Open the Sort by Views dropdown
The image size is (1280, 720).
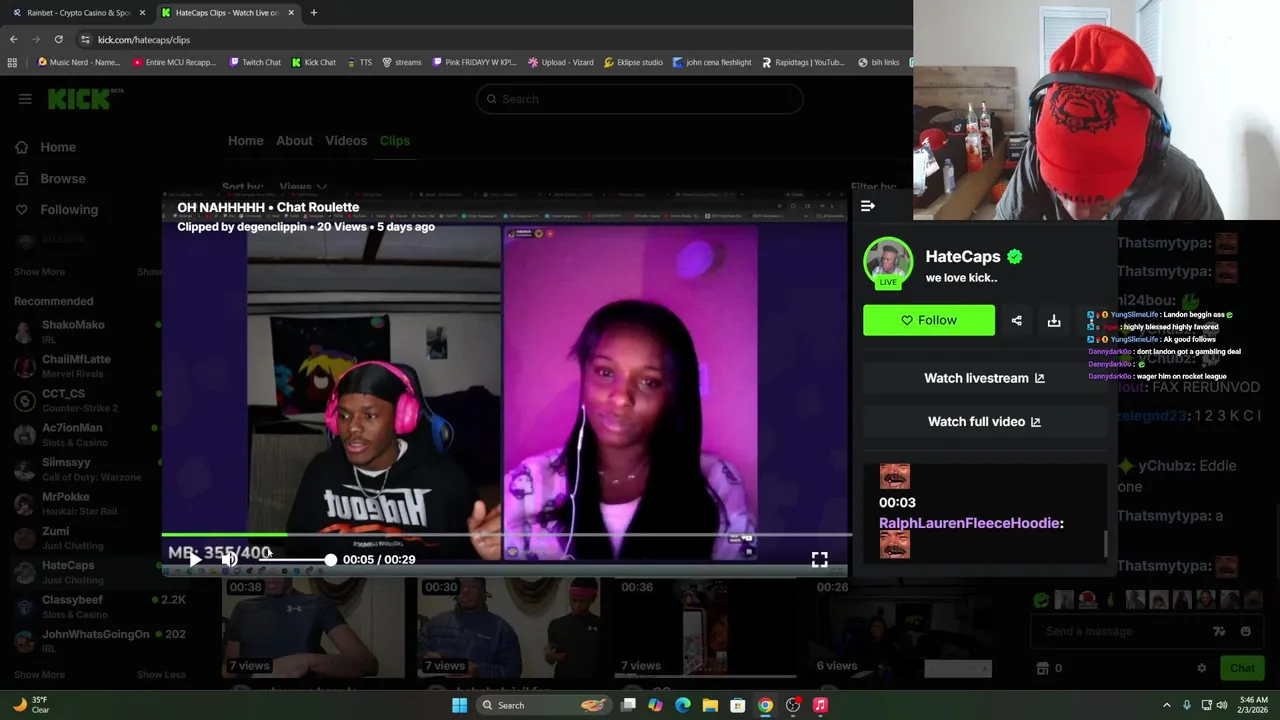pos(302,187)
